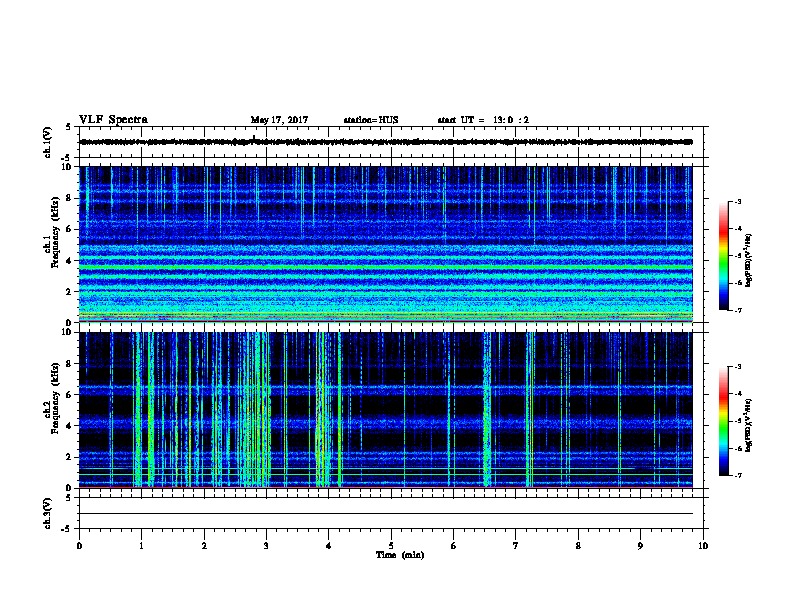Viewport: 792px width, 612px height.
Task: Click the ch.2 spectrogram panel
Action: click(x=386, y=410)
